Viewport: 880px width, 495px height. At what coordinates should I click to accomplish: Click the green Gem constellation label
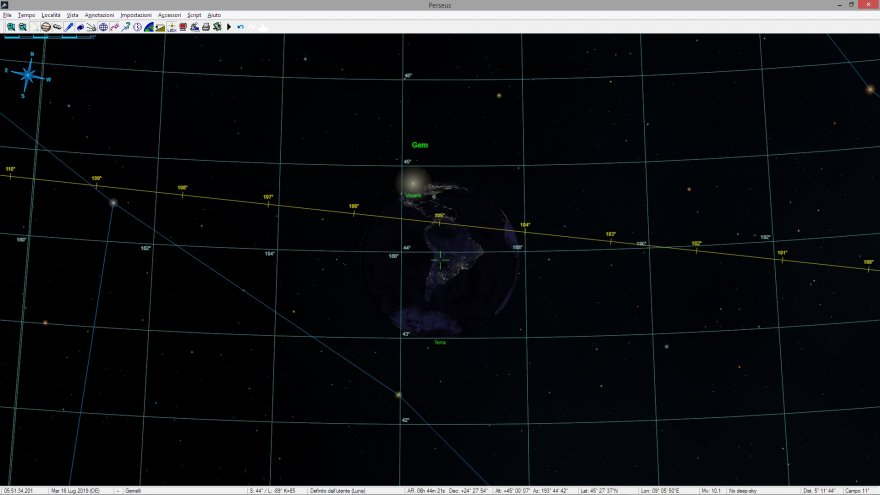pyautogui.click(x=419, y=145)
